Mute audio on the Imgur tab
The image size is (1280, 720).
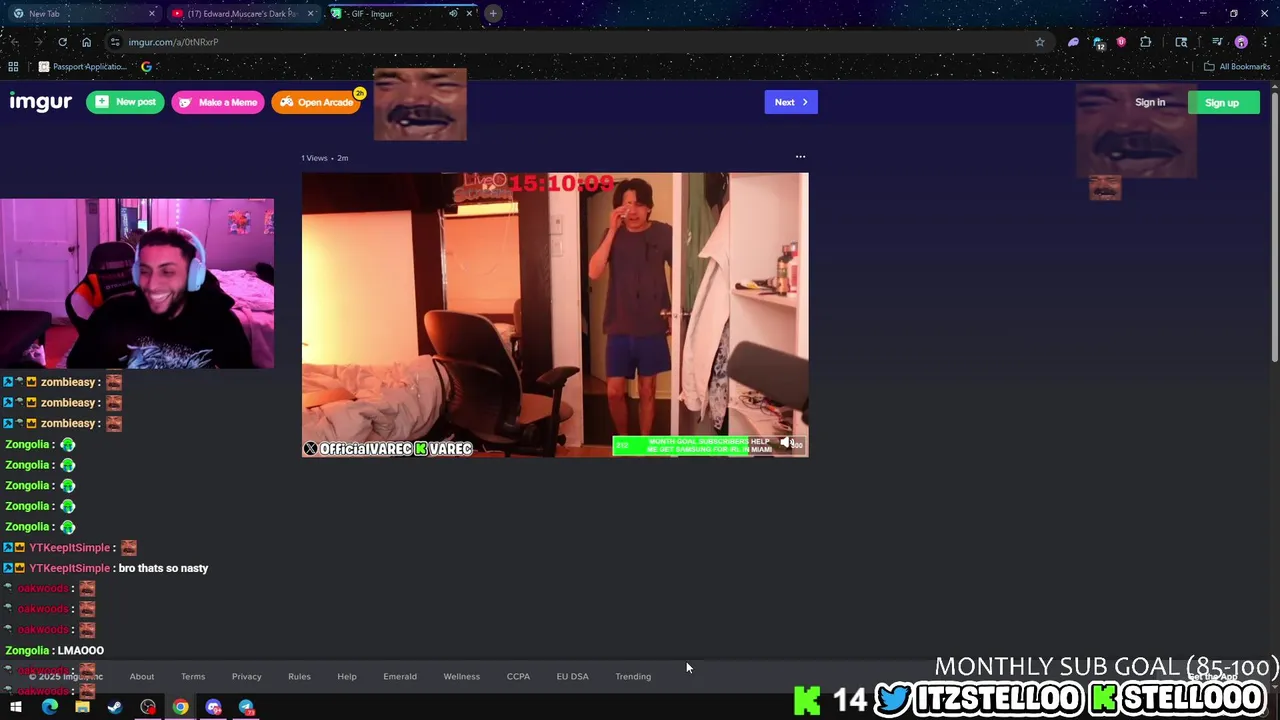pyautogui.click(x=453, y=14)
